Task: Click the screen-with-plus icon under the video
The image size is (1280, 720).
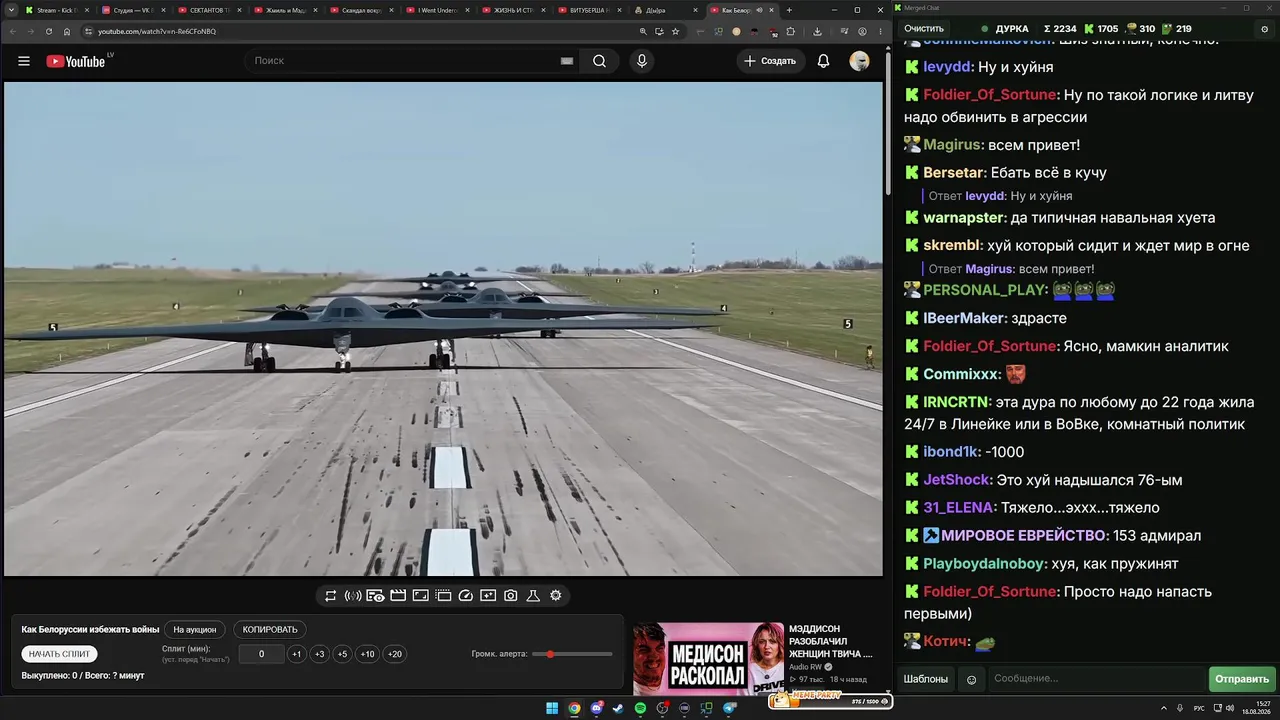Action: (488, 596)
